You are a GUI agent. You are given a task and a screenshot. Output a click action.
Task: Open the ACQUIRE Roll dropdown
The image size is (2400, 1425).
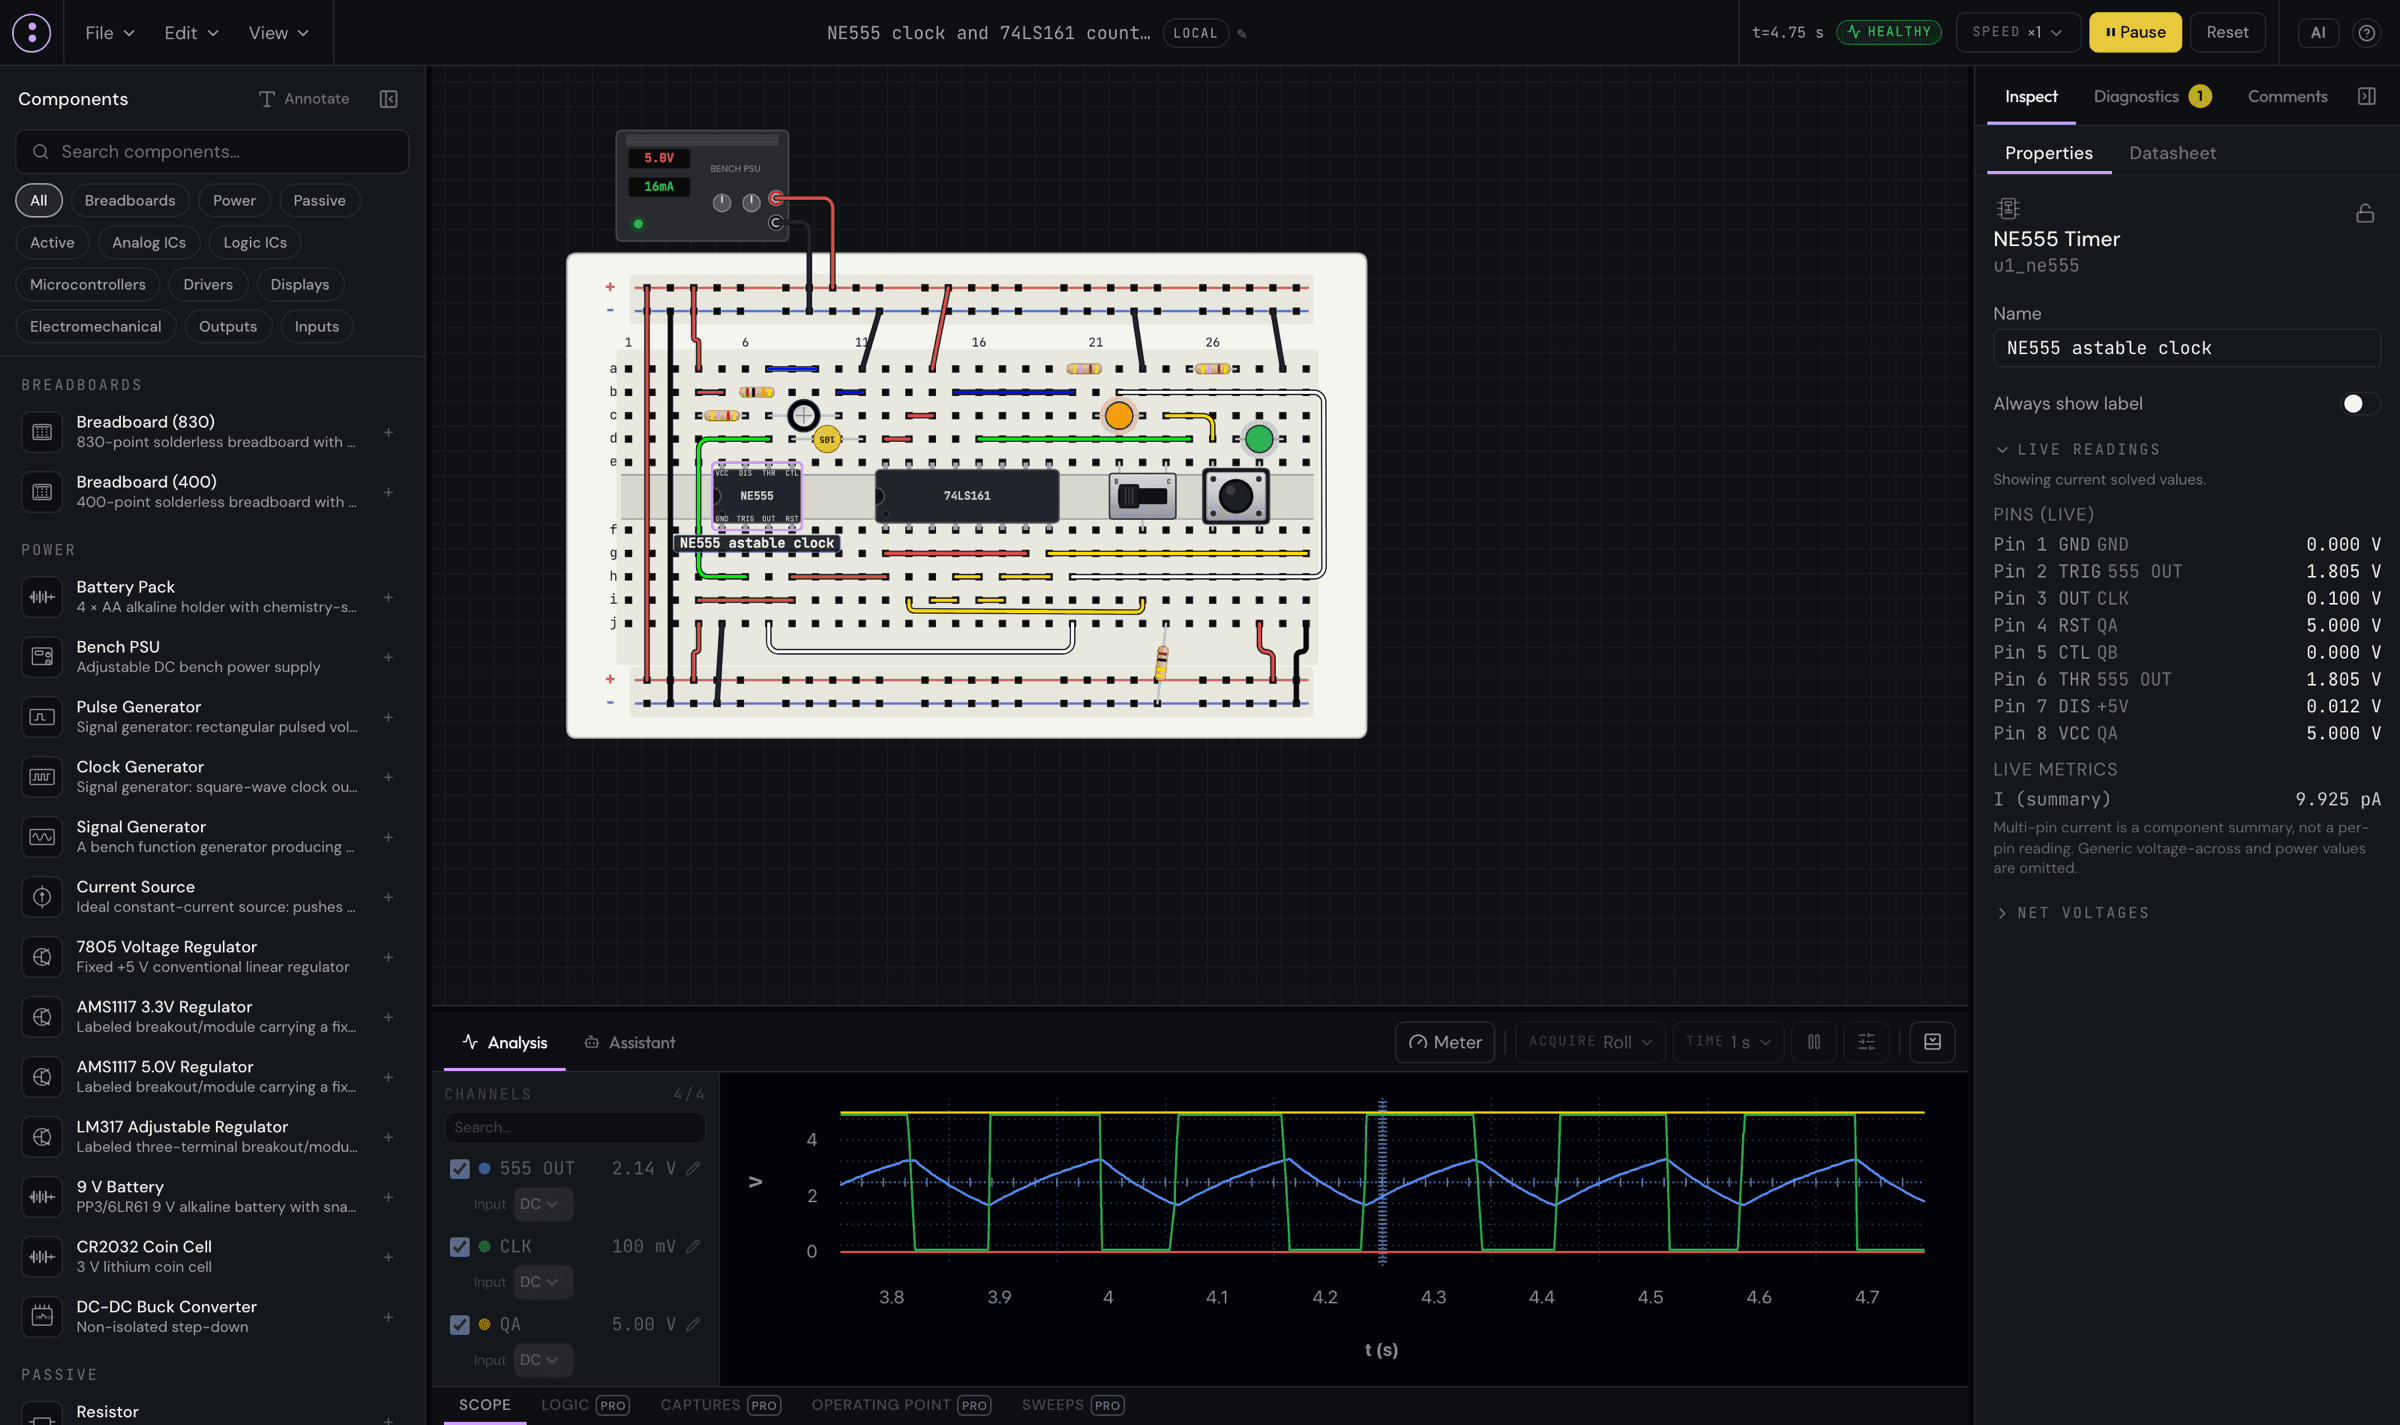click(x=1590, y=1042)
